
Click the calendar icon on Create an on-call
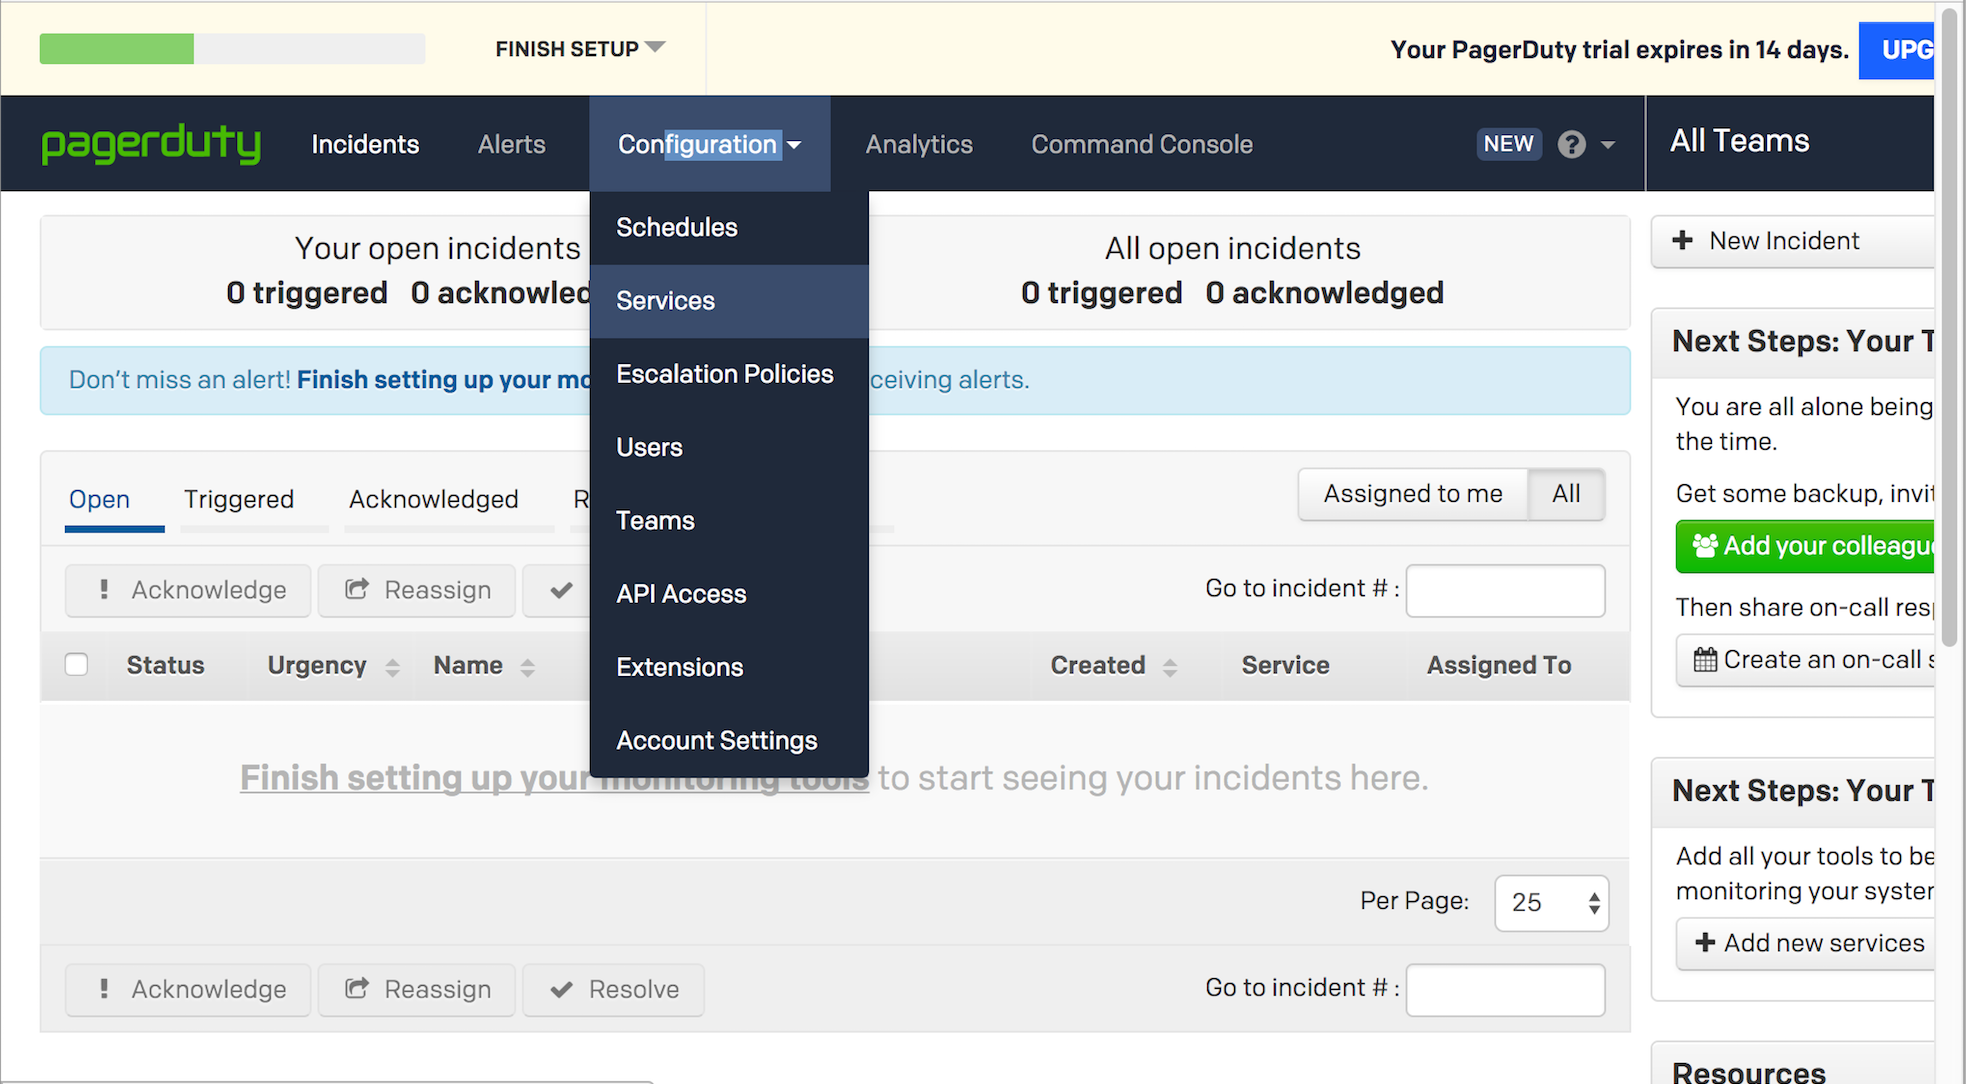(x=1705, y=660)
